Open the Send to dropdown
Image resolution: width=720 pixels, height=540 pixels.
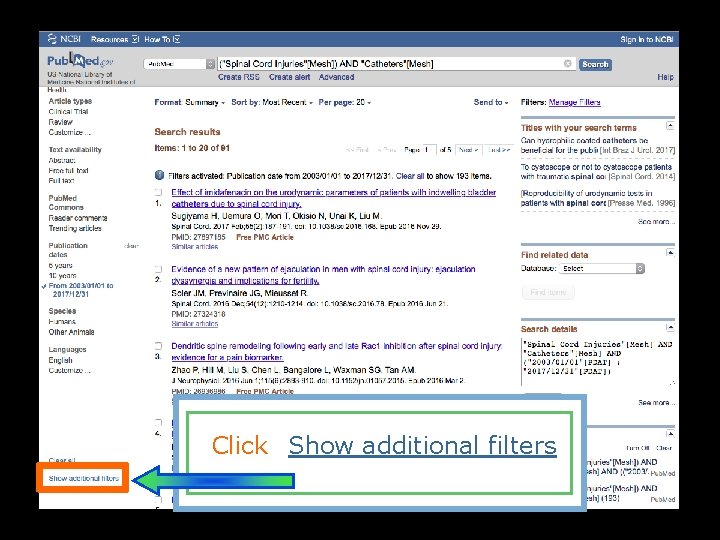pos(491,102)
